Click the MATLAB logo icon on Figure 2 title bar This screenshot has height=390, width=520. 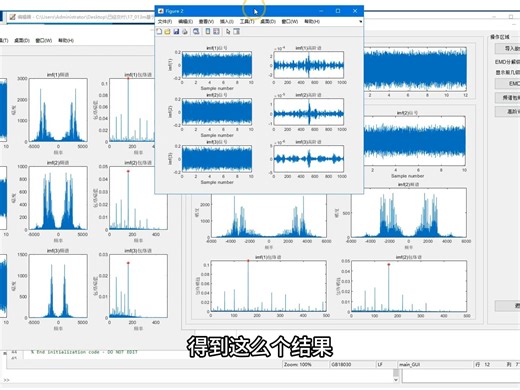click(161, 11)
